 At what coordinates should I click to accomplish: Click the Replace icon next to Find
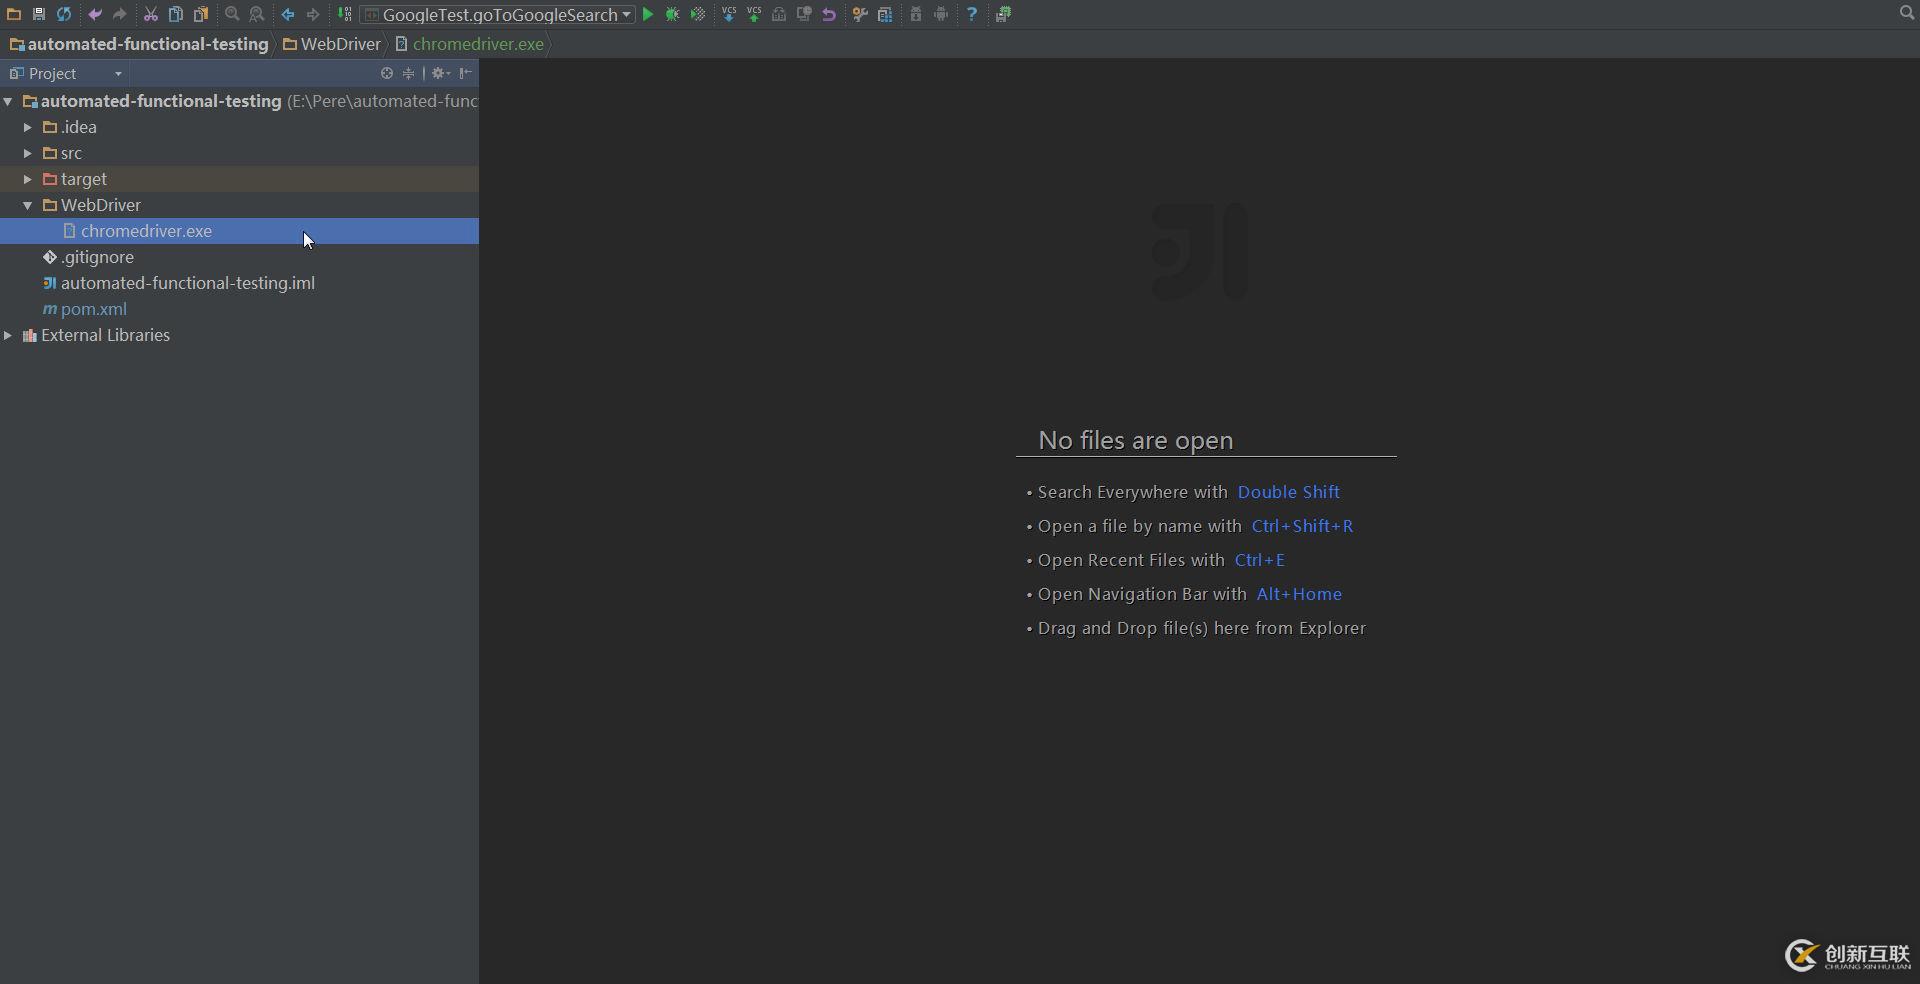(x=257, y=14)
